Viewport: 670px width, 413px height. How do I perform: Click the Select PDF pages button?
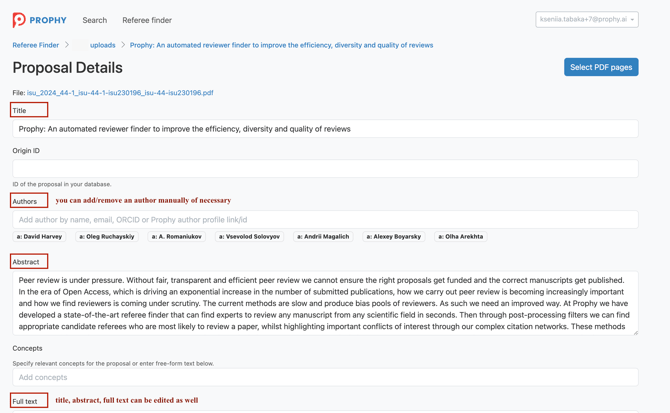click(x=601, y=67)
